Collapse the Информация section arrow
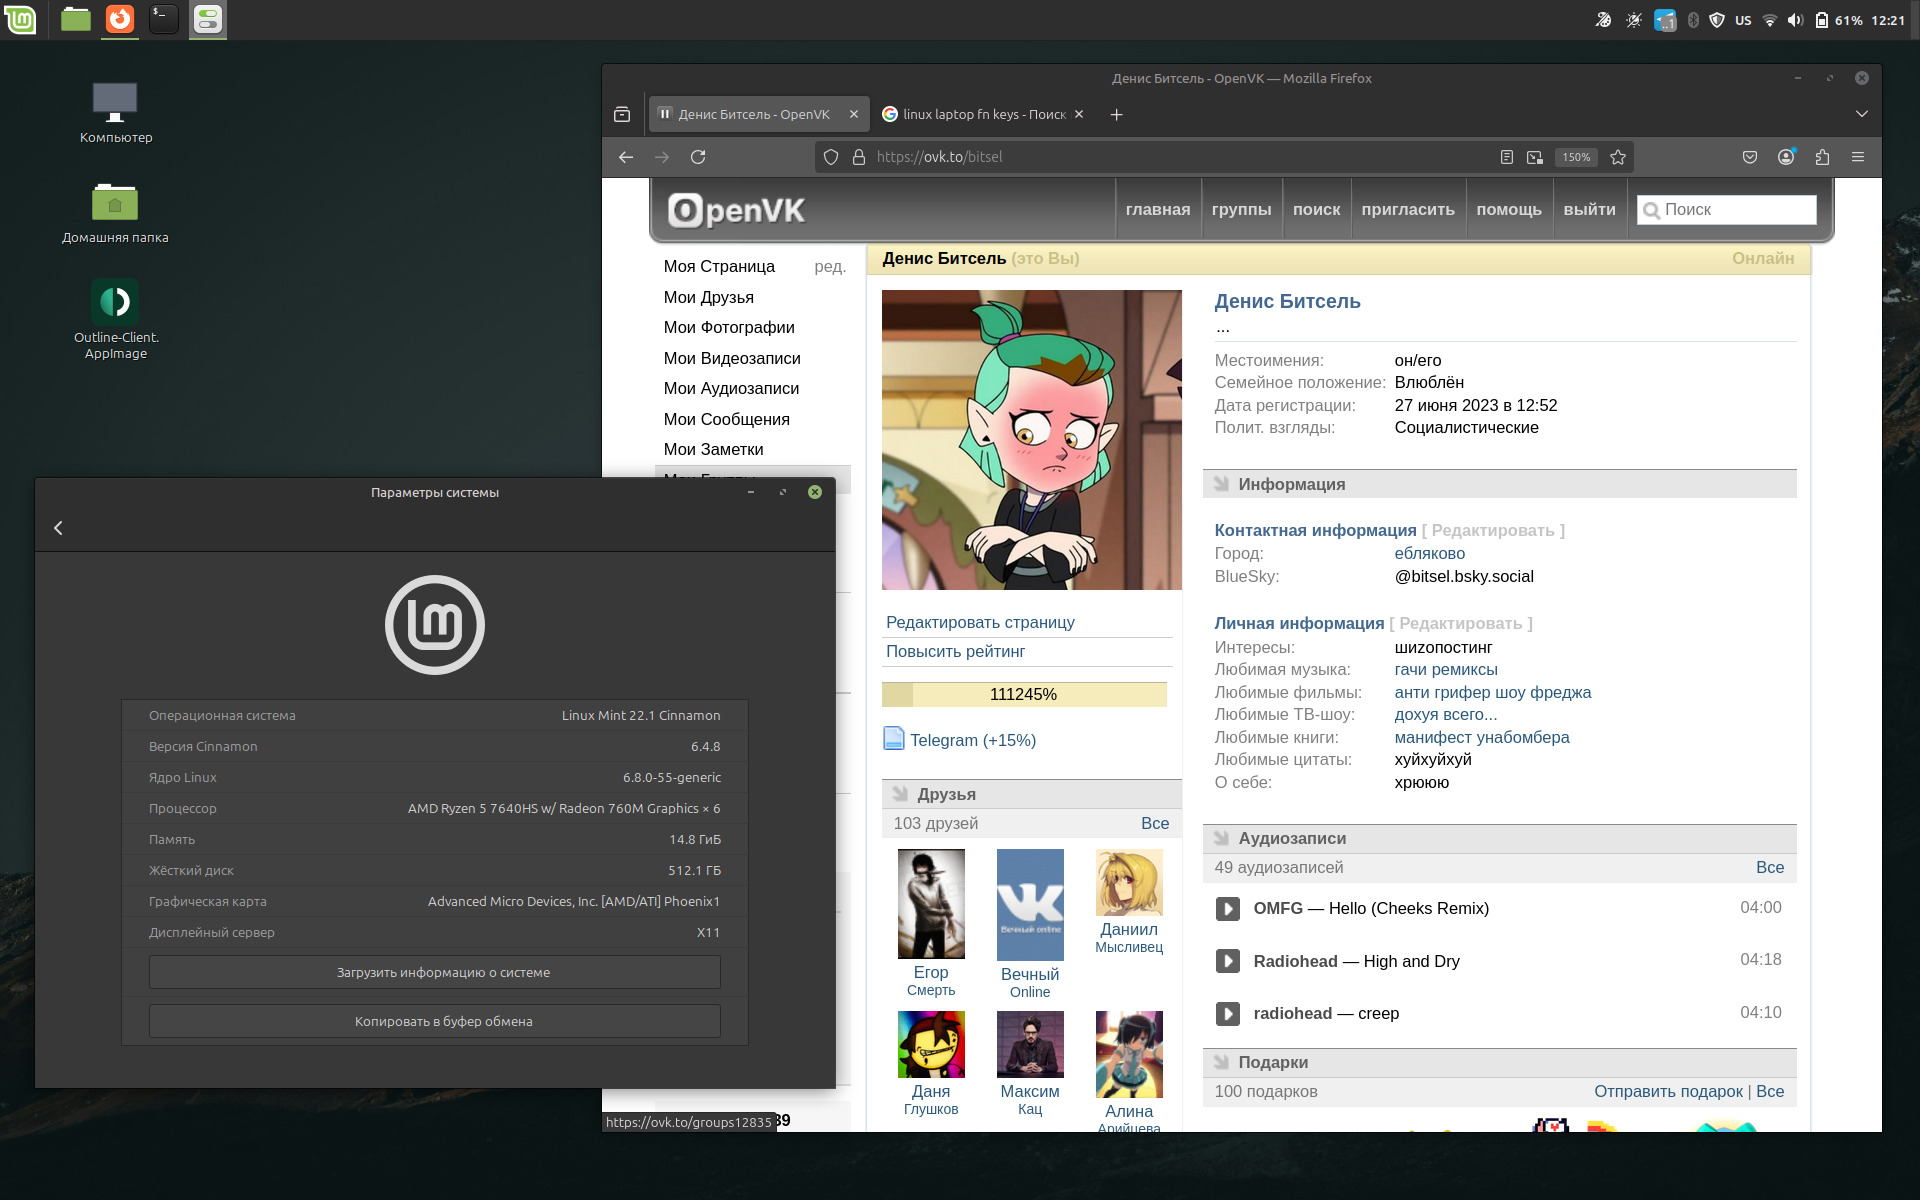Screen dimensions: 1920x1200 [1221, 484]
